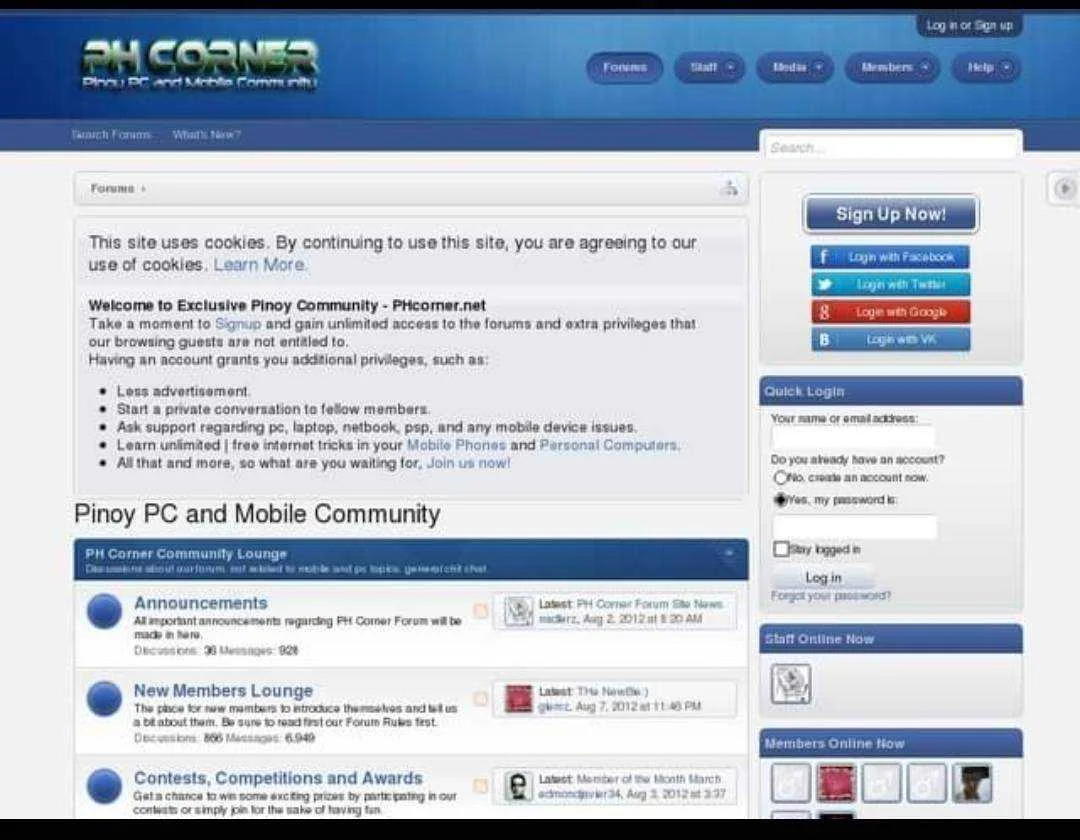Click the first avatar under Members Online Now
This screenshot has width=1080, height=840.
pos(791,783)
